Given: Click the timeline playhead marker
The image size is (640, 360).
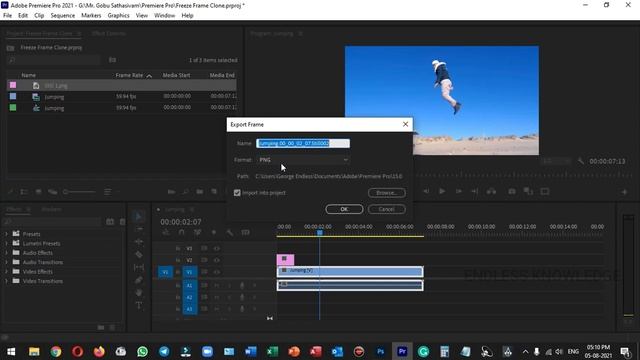Looking at the screenshot, I should point(320,232).
